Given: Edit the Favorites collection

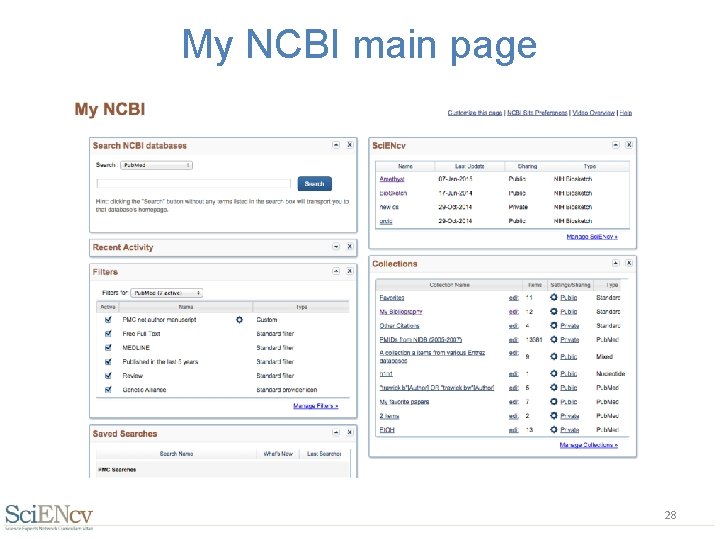Looking at the screenshot, I should point(514,298).
